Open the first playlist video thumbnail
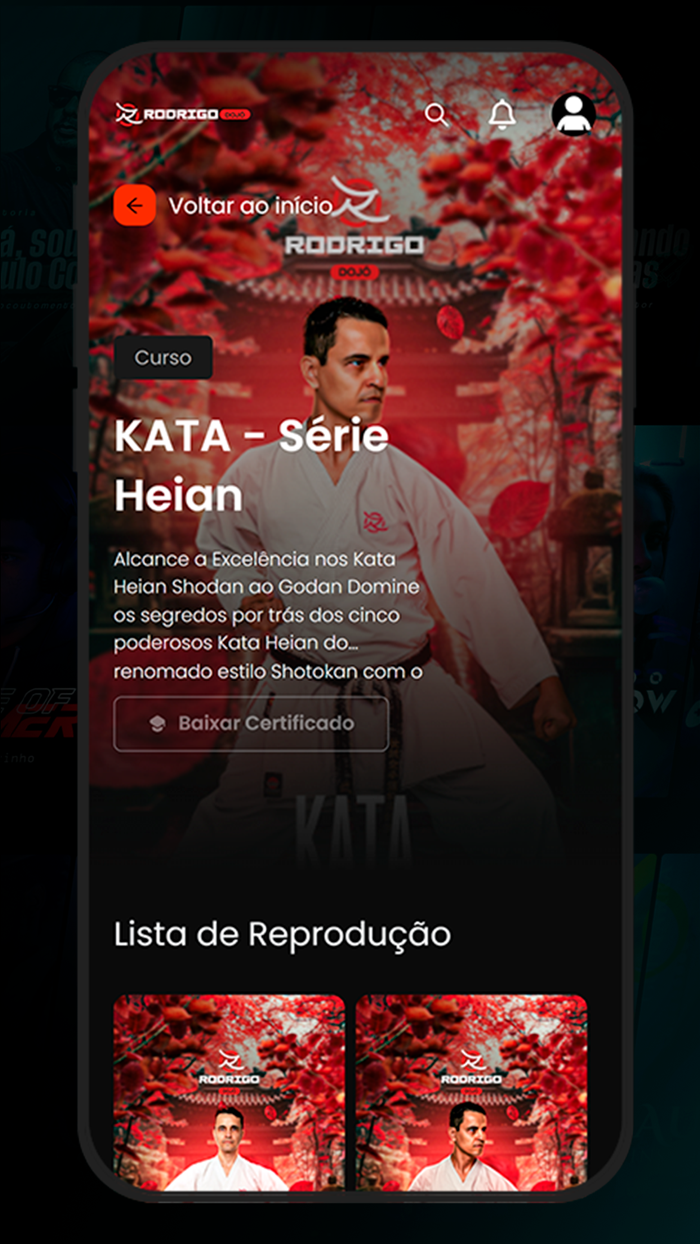Viewport: 700px width, 1244px height. pos(229,1092)
